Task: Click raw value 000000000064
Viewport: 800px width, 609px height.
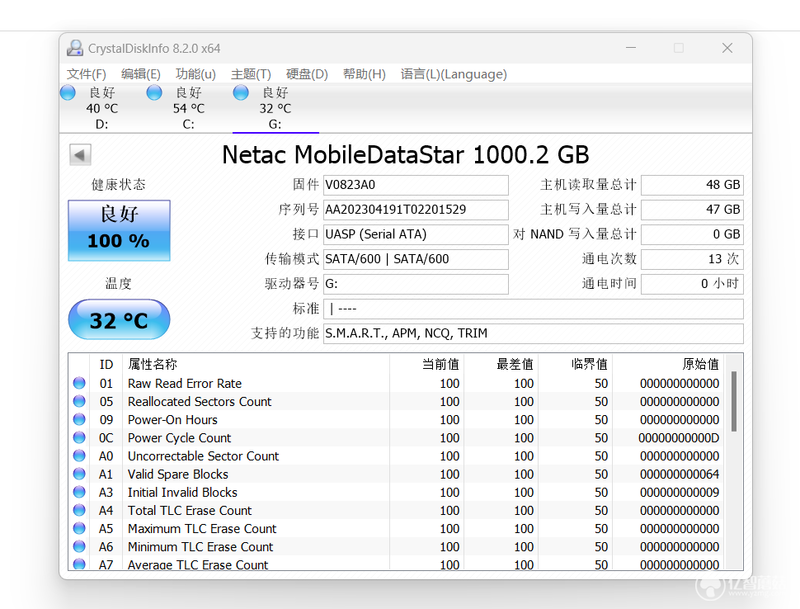Action: pos(680,474)
